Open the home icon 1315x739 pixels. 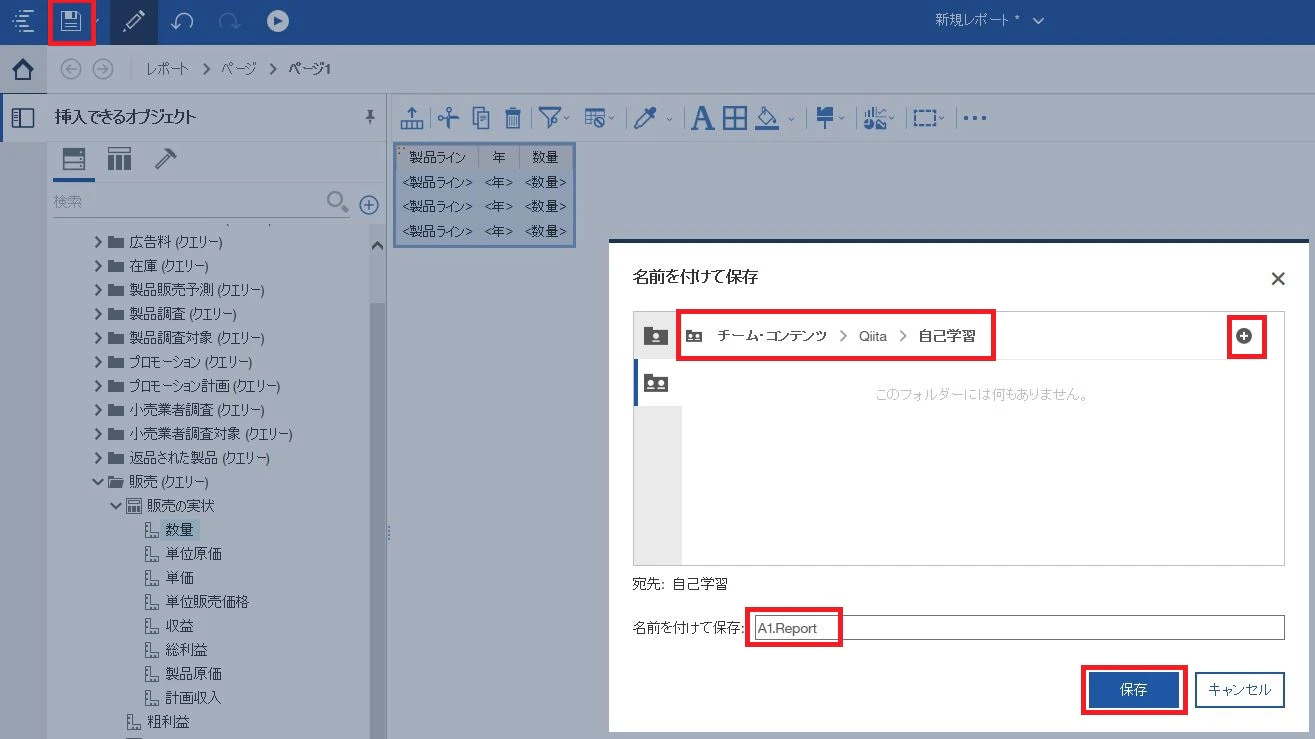point(23,69)
